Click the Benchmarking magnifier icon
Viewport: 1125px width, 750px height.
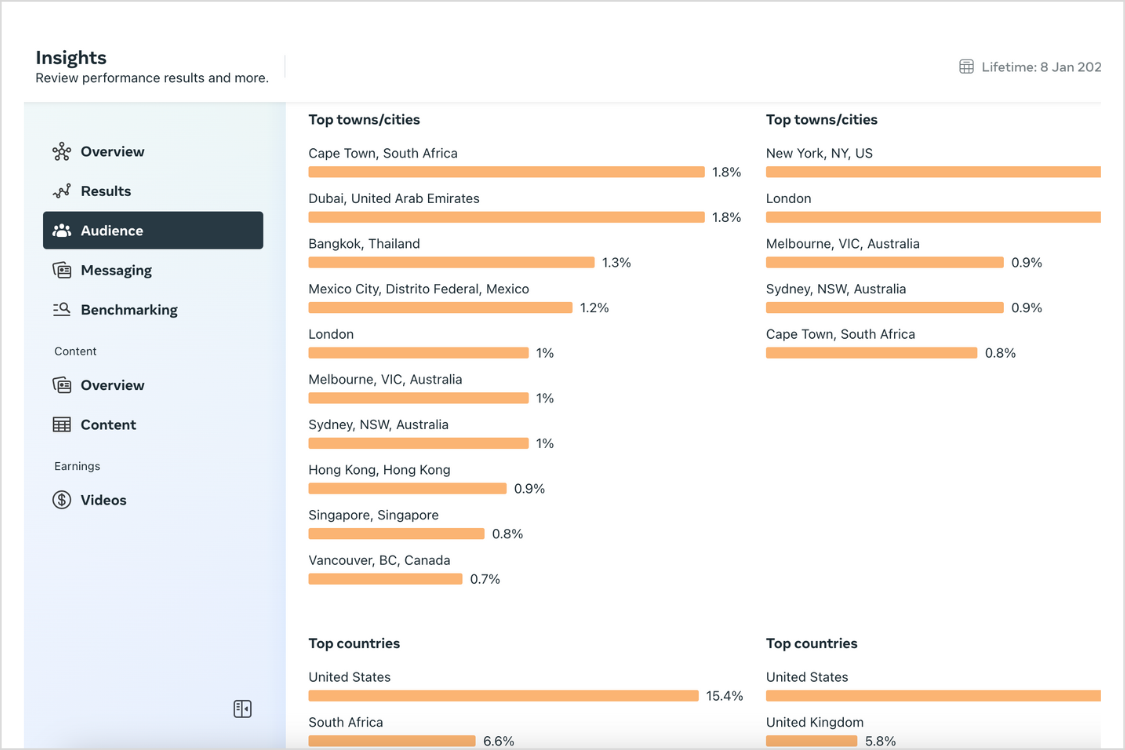(x=62, y=309)
